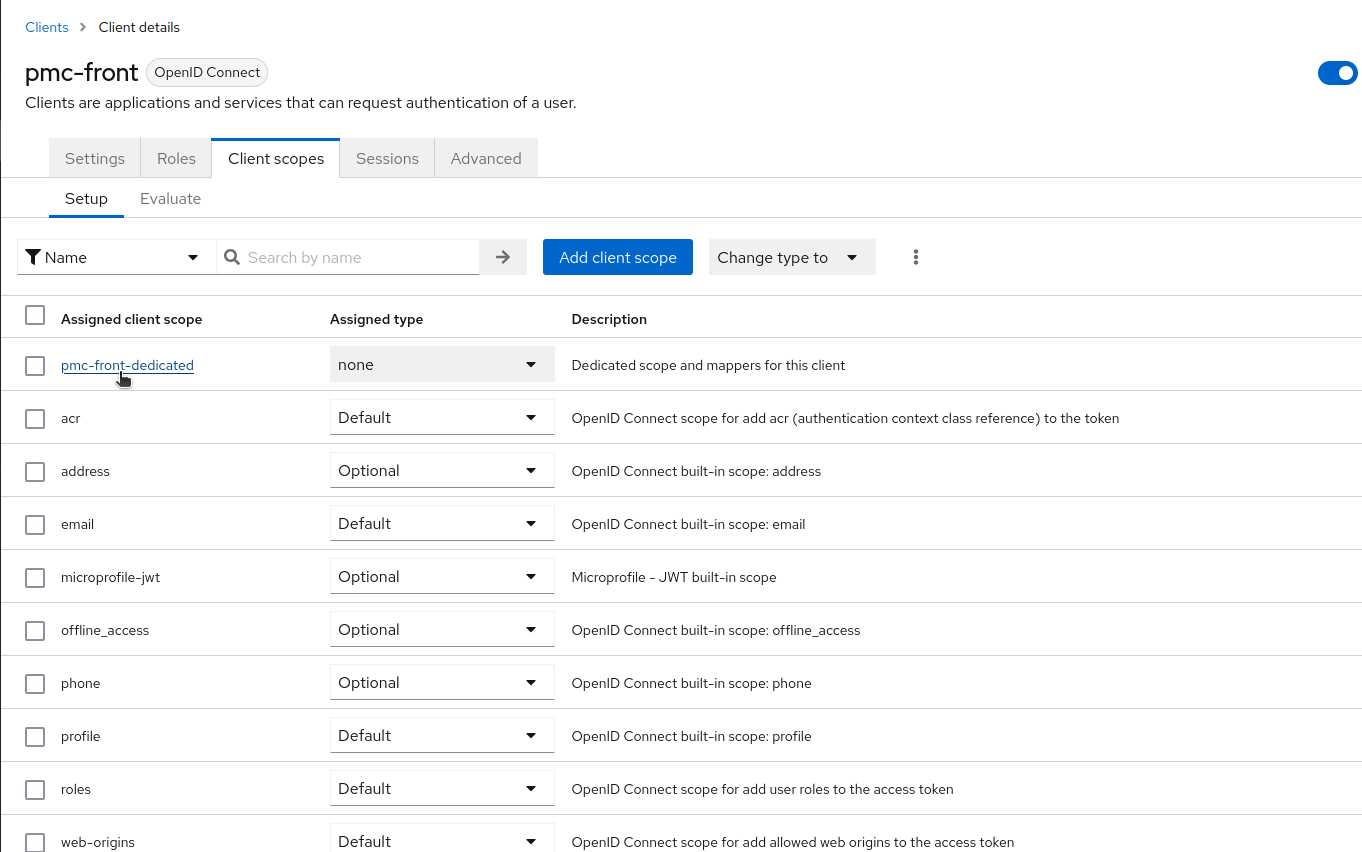This screenshot has width=1362, height=852.
Task: Click the search arrow submit button
Action: tap(503, 257)
